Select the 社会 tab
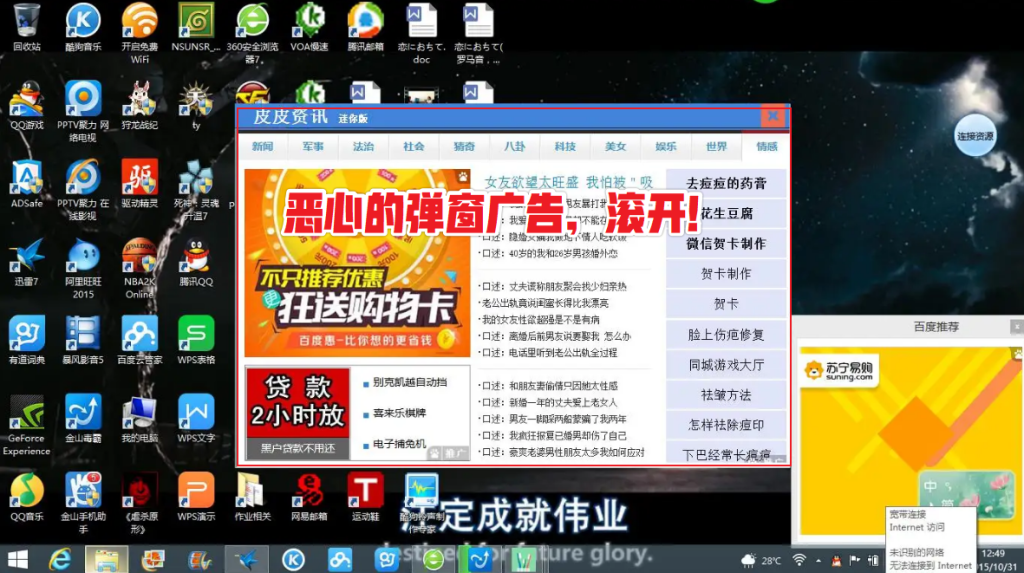The image size is (1024, 573). click(x=413, y=147)
